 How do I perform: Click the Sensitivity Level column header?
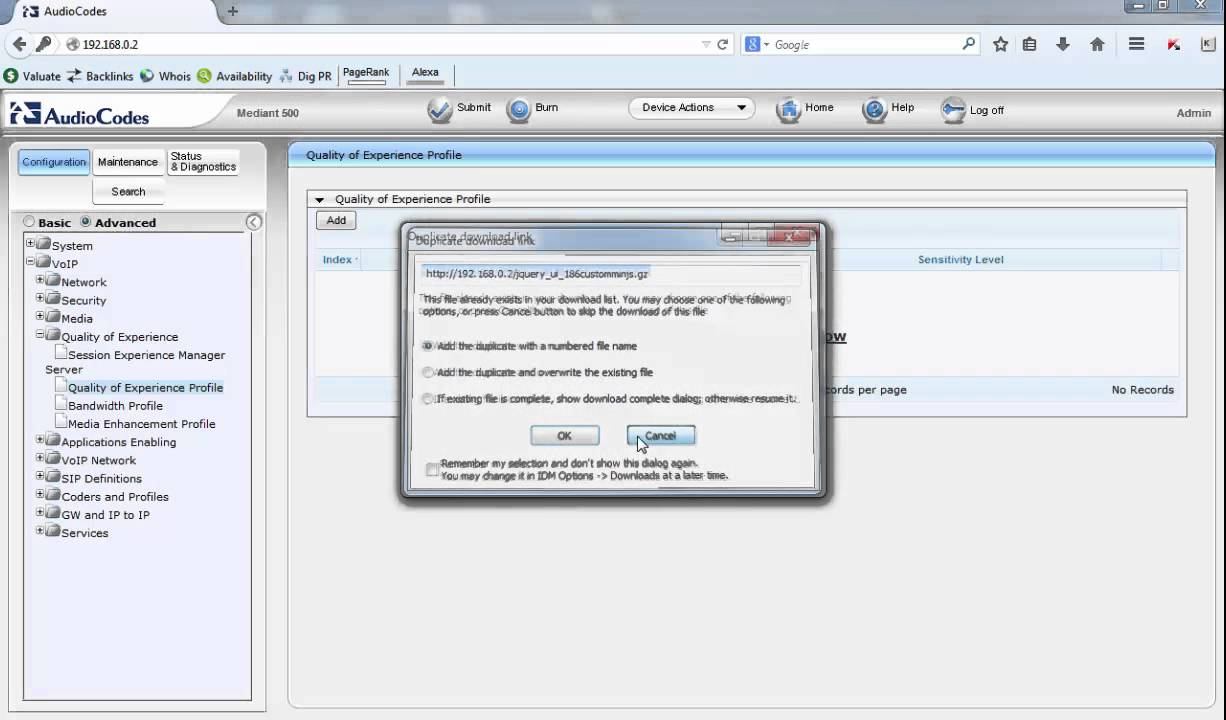tap(960, 259)
